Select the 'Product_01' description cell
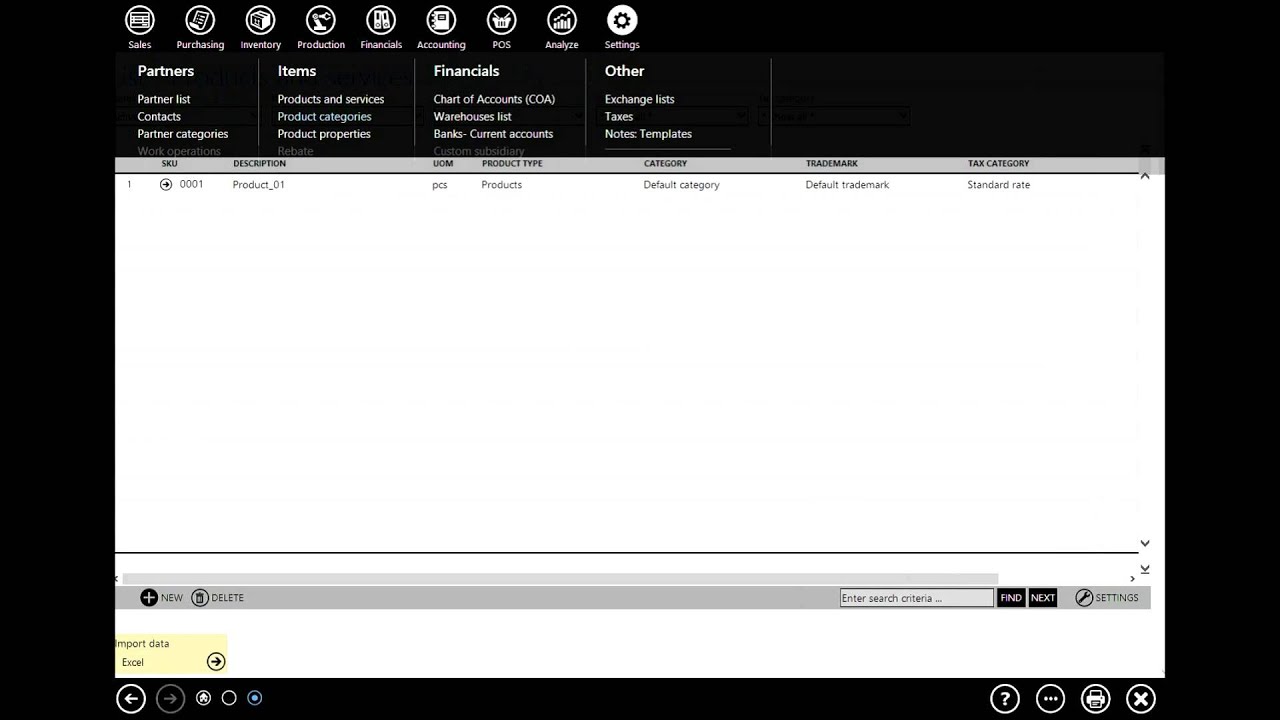The width and height of the screenshot is (1280, 720). [x=259, y=185]
